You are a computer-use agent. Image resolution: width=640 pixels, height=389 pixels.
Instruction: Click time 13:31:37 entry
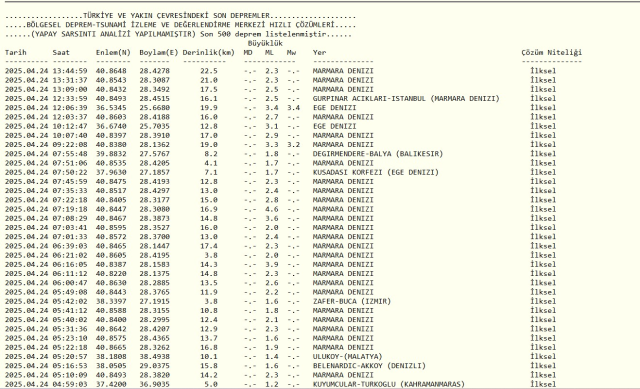[70, 80]
